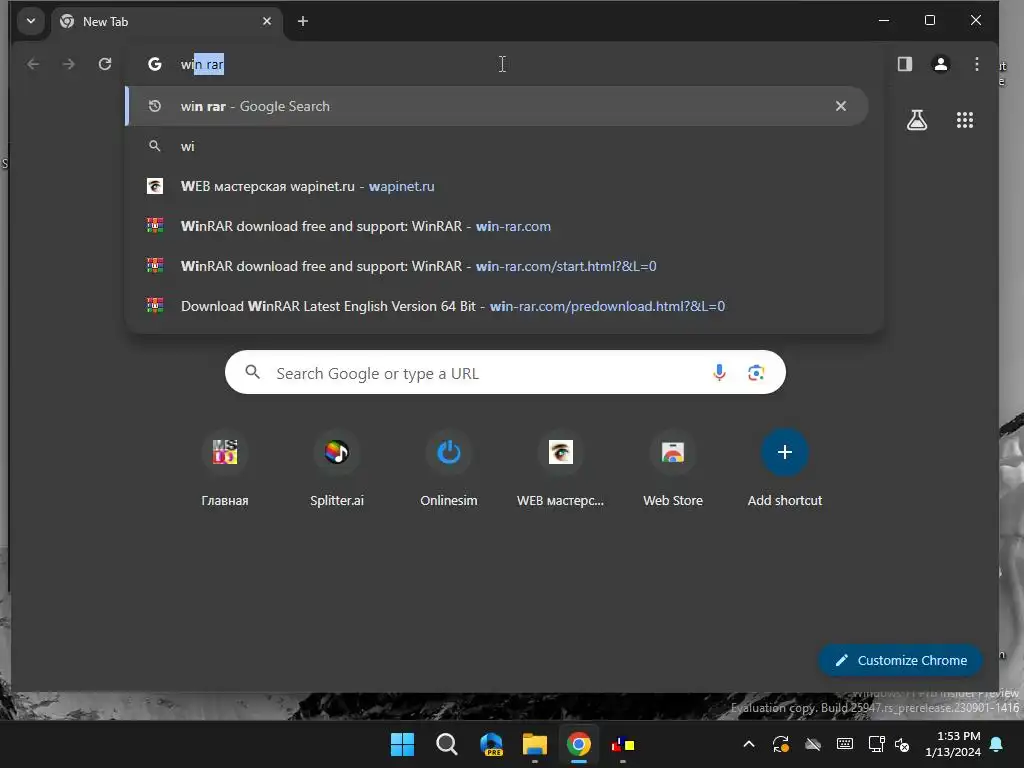This screenshot has height=768, width=1024.
Task: Click Chrome icon in taskbar
Action: [x=579, y=744]
